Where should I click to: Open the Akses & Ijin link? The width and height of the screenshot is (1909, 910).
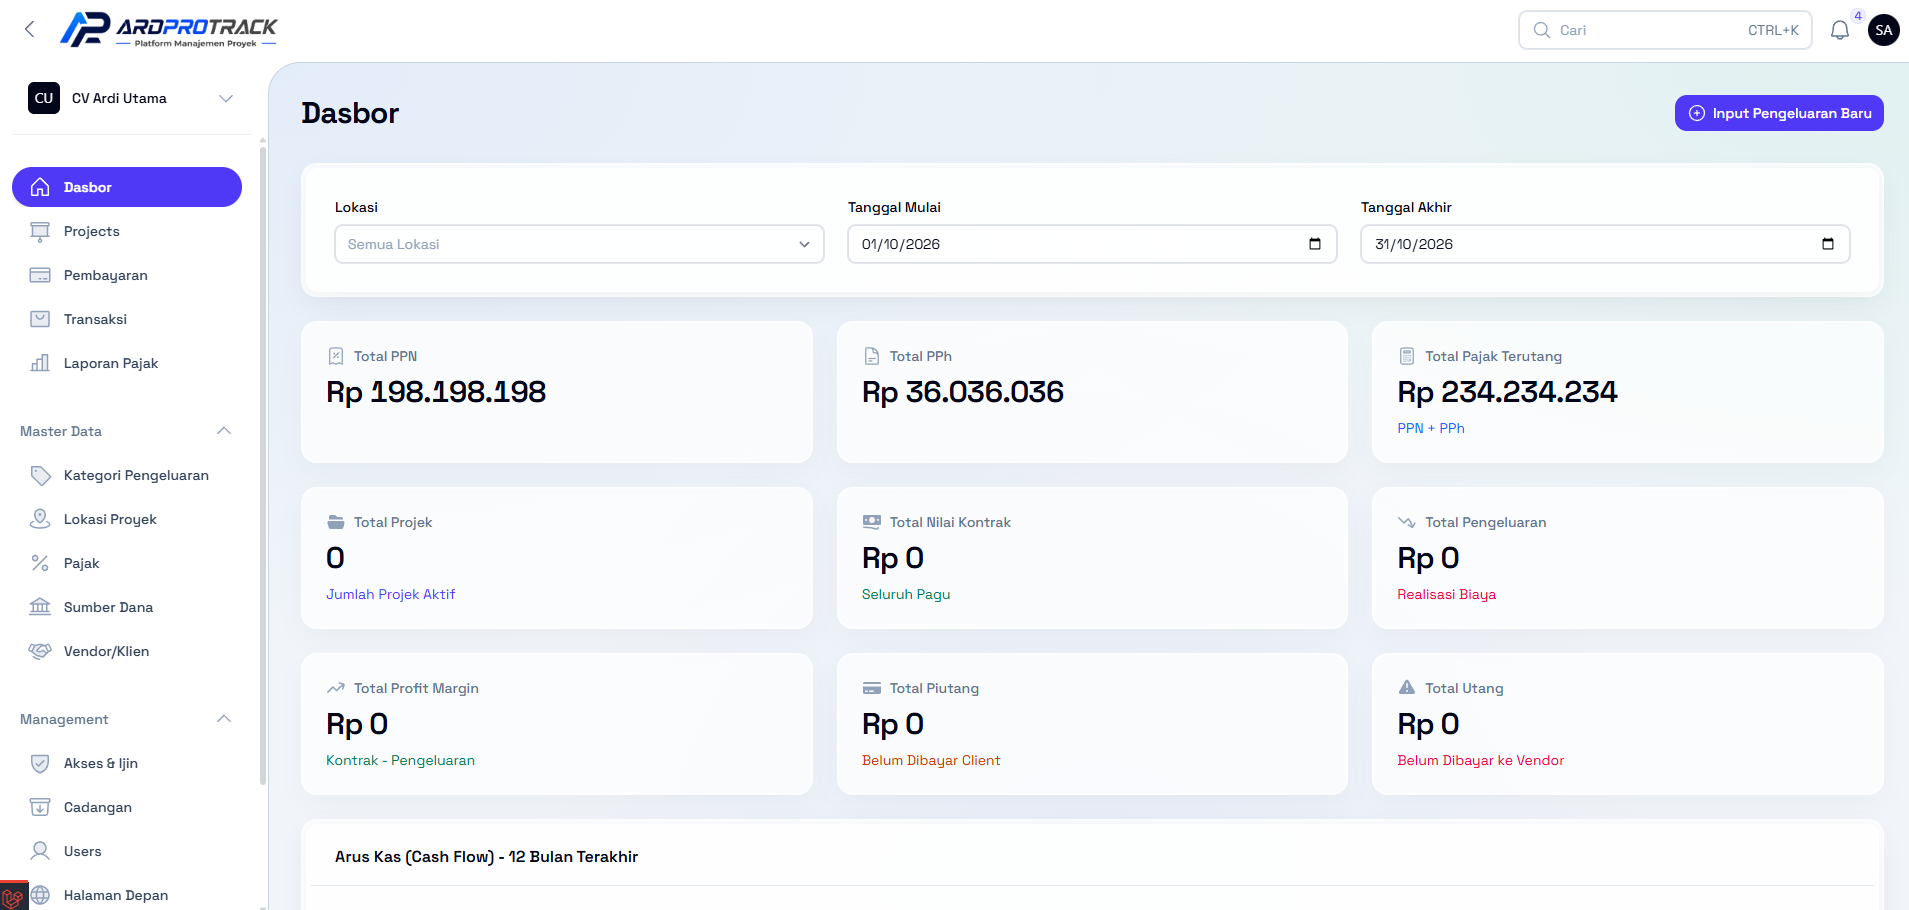point(127,763)
